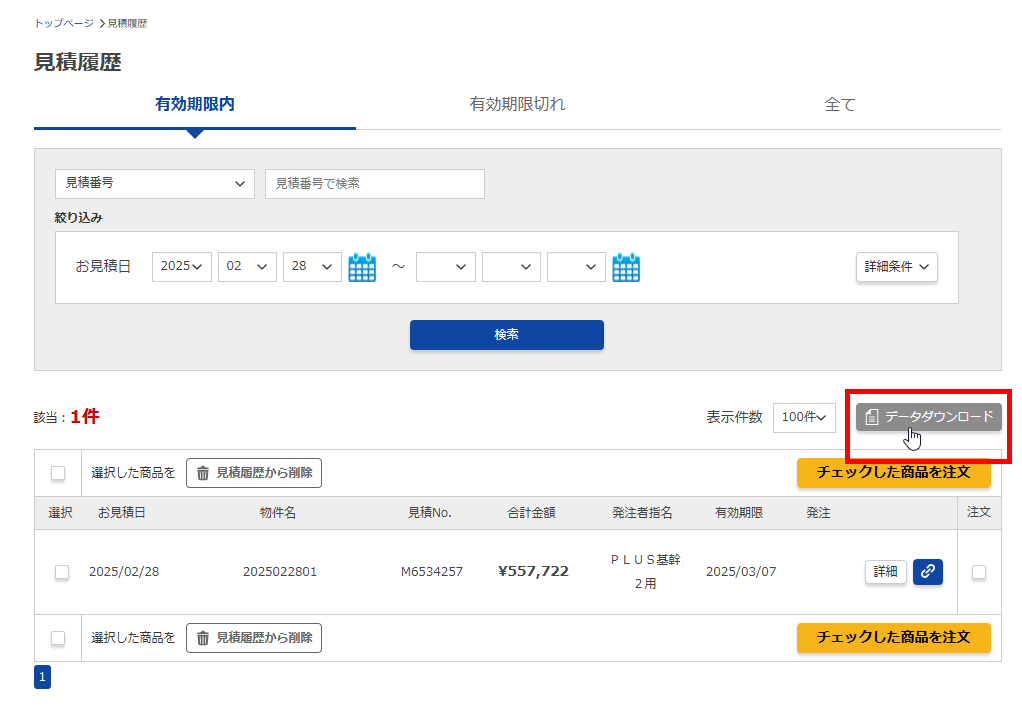Viewport: 1022px width, 727px height.
Task: Go to トップページ breadcrumb link
Action: (64, 22)
